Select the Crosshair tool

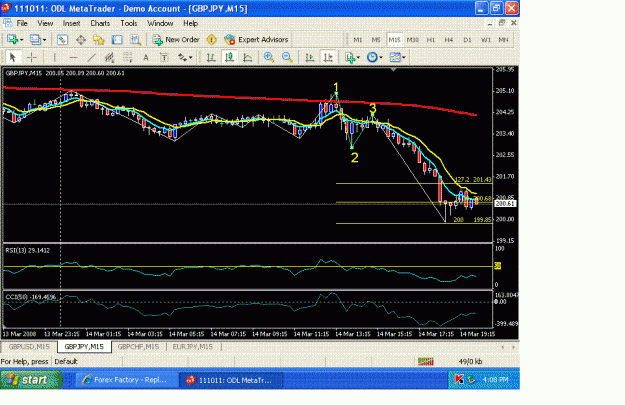[x=31, y=57]
